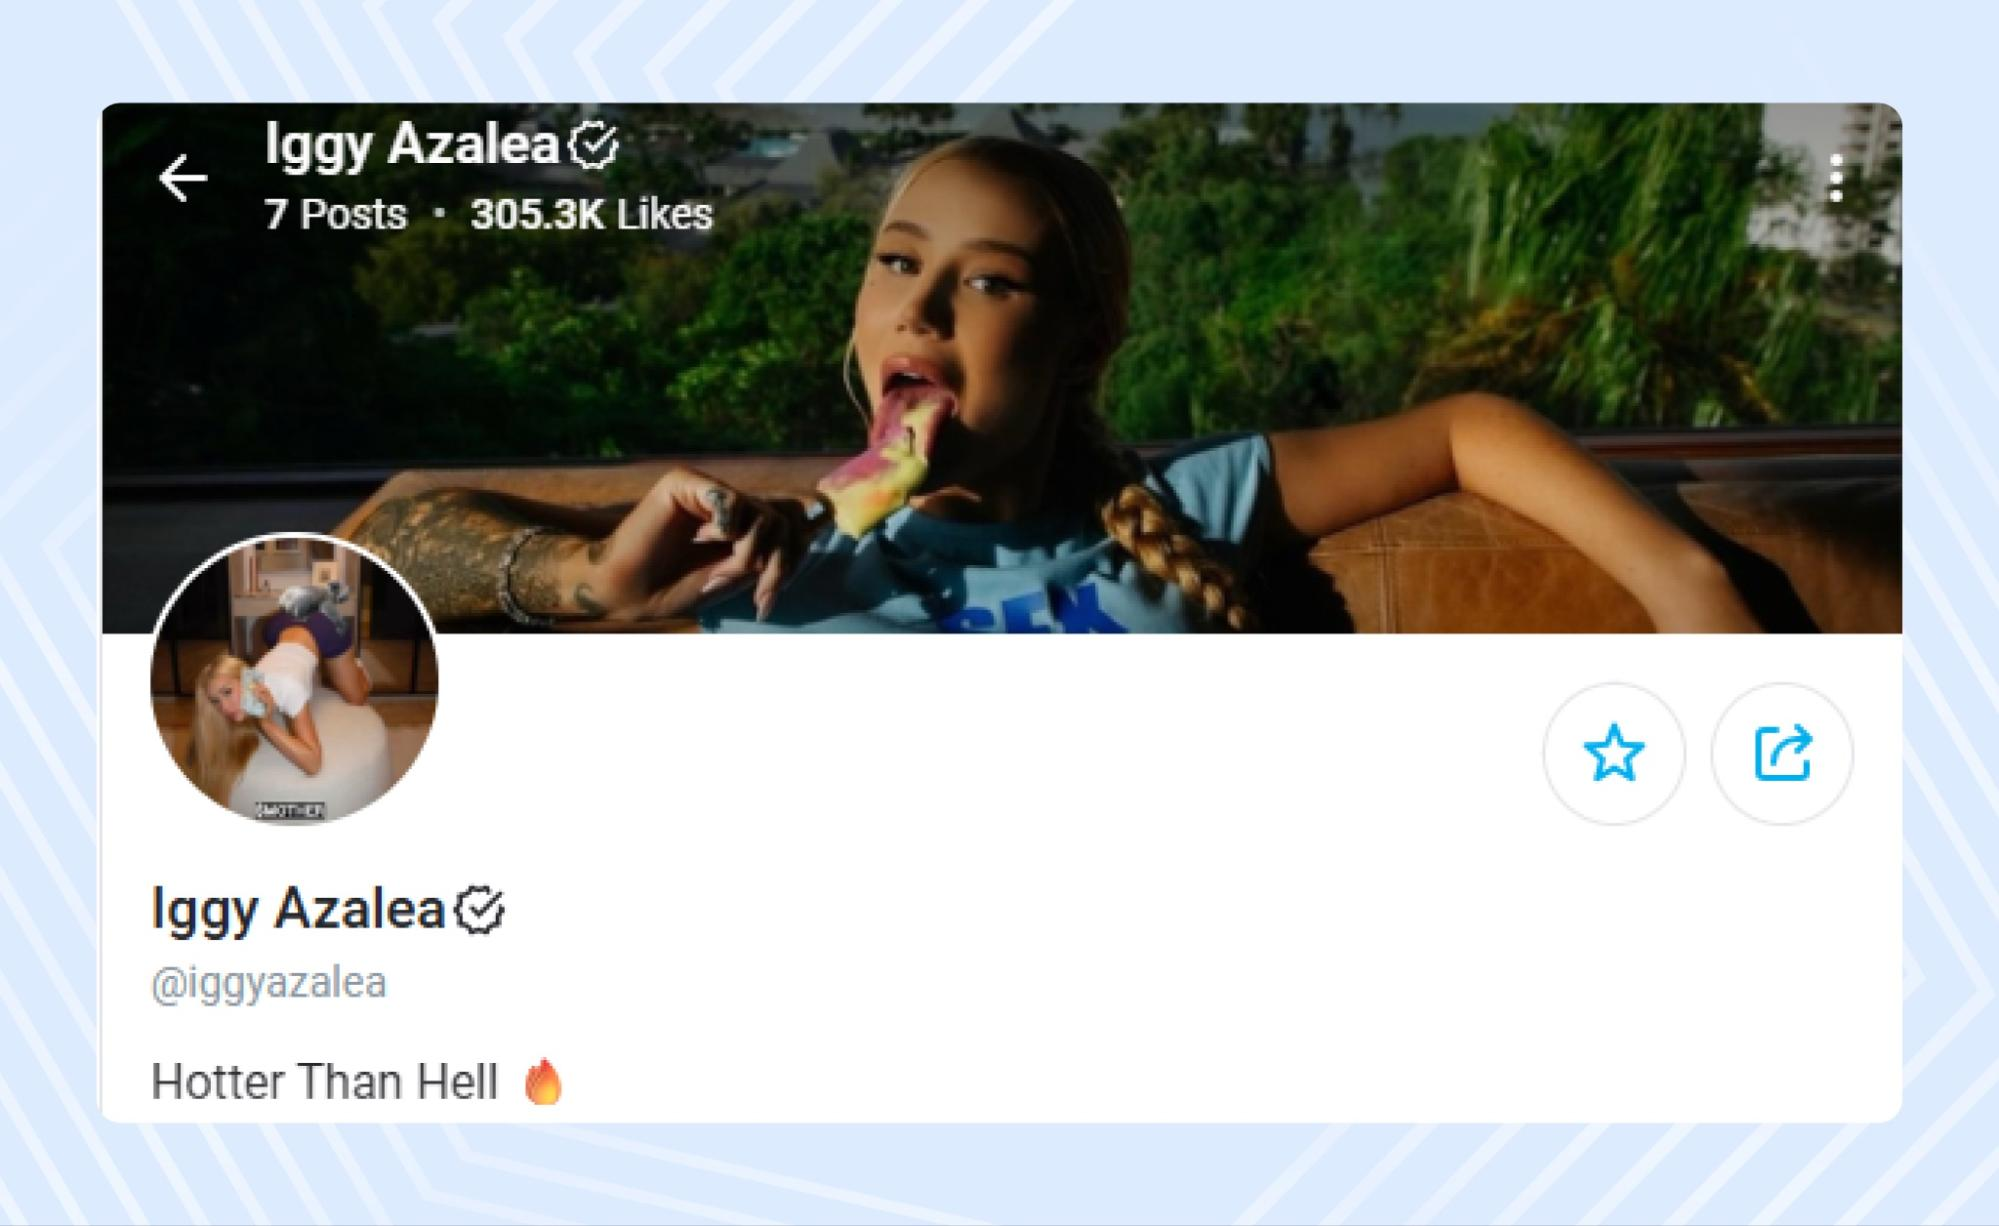Click the Iggy Azalea name below the avatar

(x=298, y=909)
